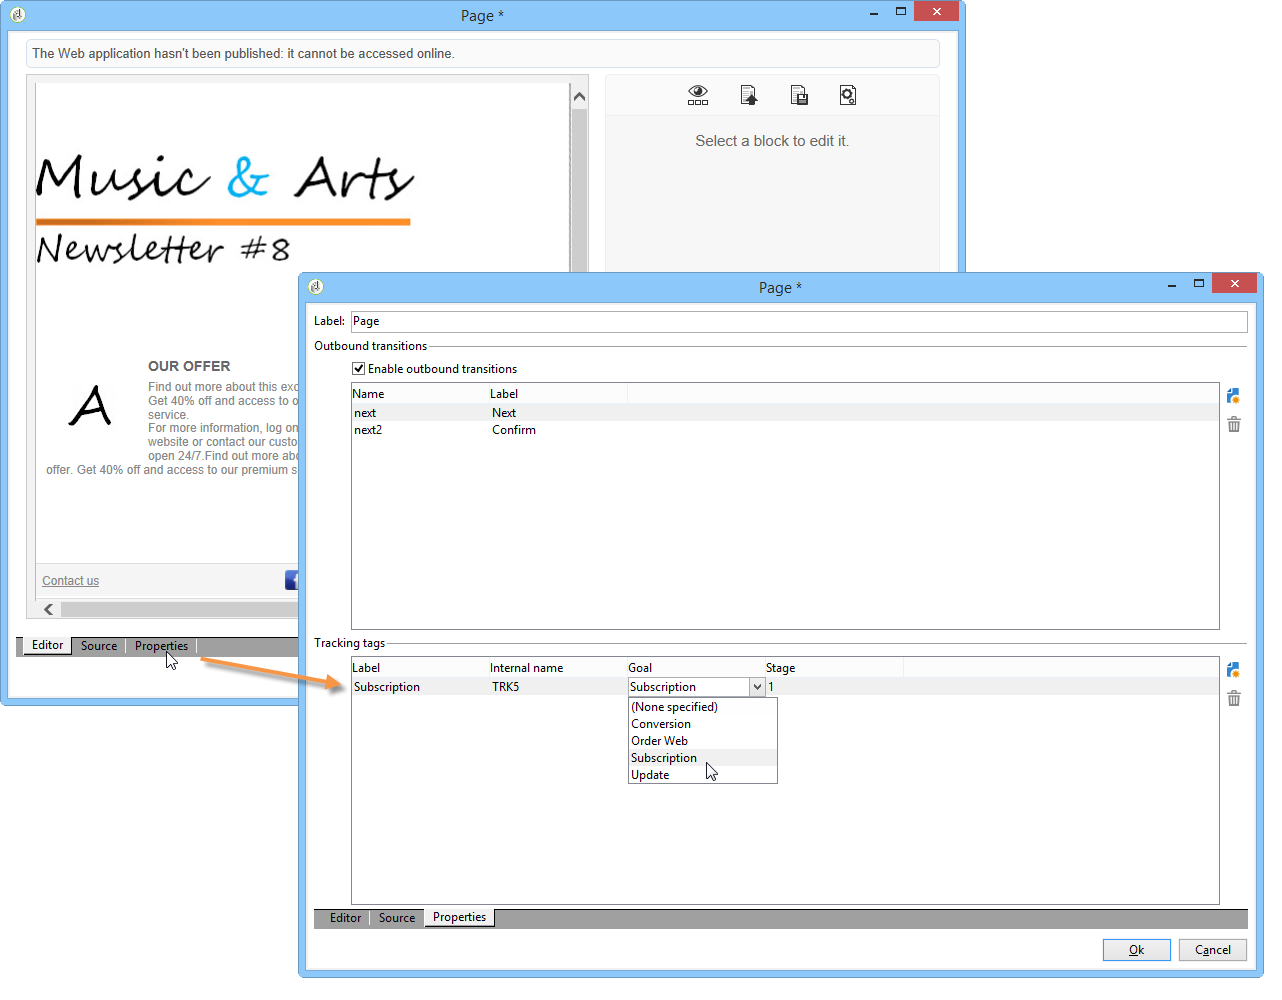Maximize the back Page window
Viewport: 1282px width, 1000px height.
[x=901, y=11]
